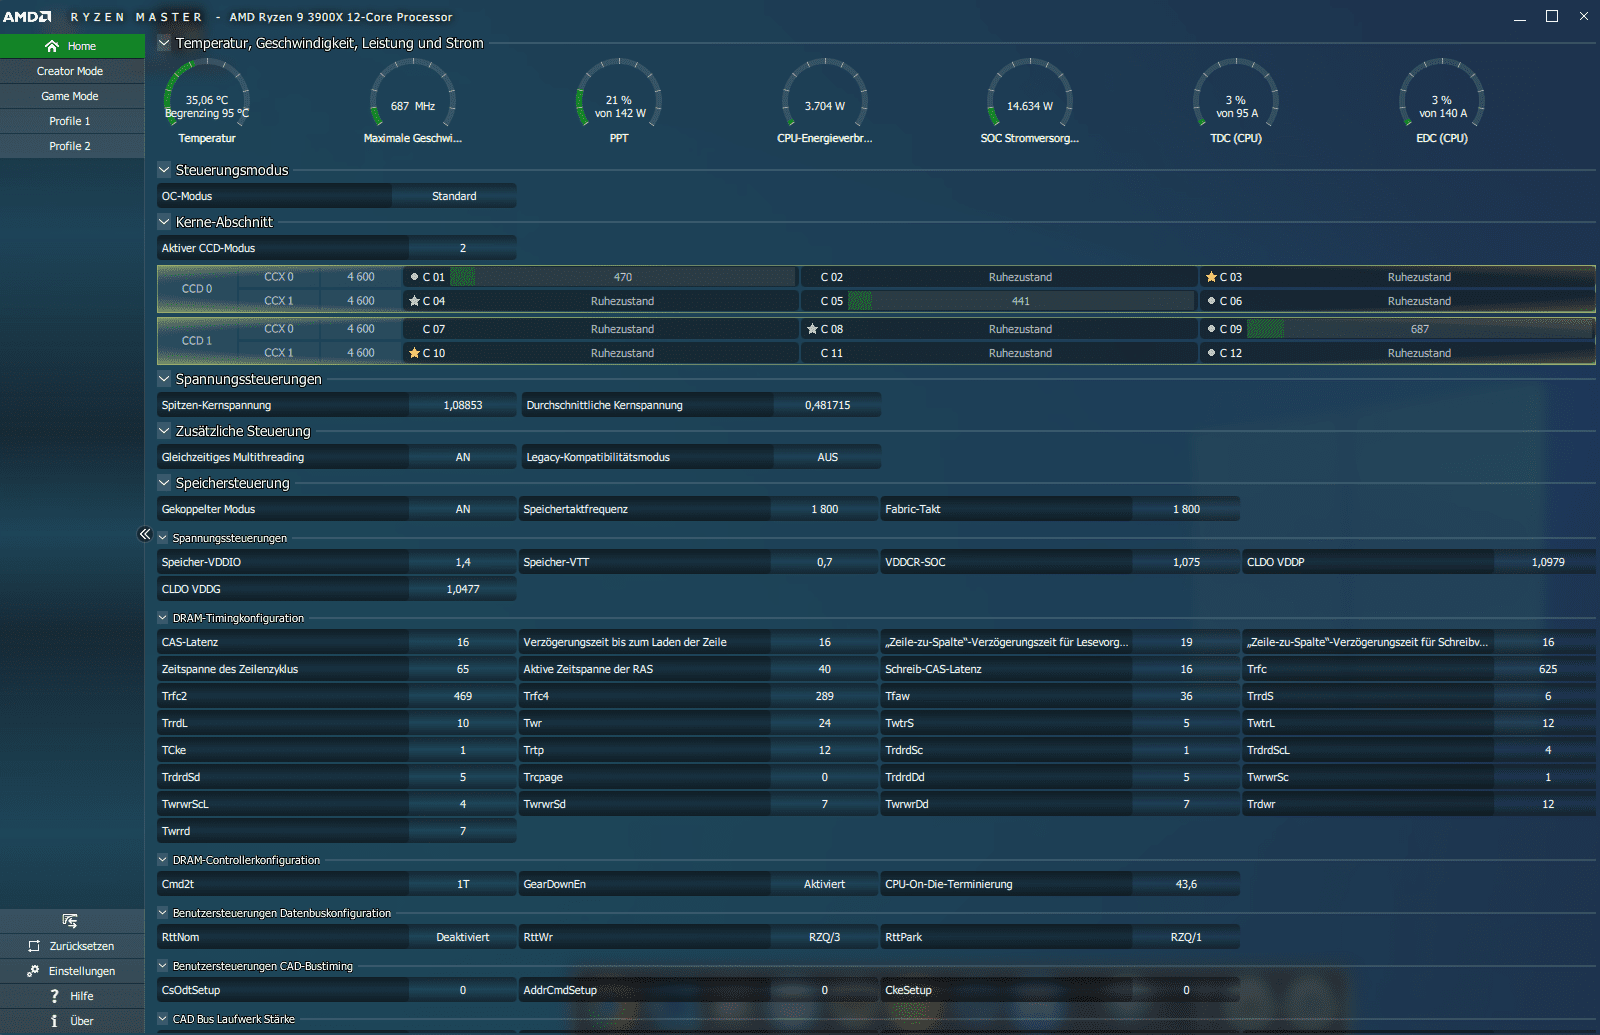Click the Speichertaktfrequenz value 1 800
1600x1035 pixels.
click(824, 509)
